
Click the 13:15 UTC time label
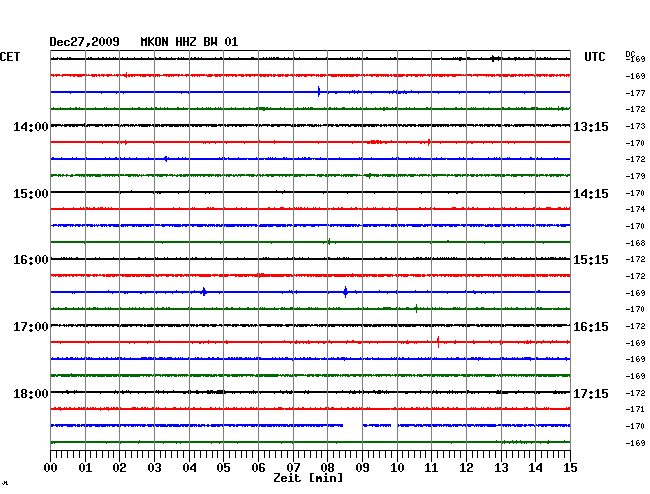point(591,127)
